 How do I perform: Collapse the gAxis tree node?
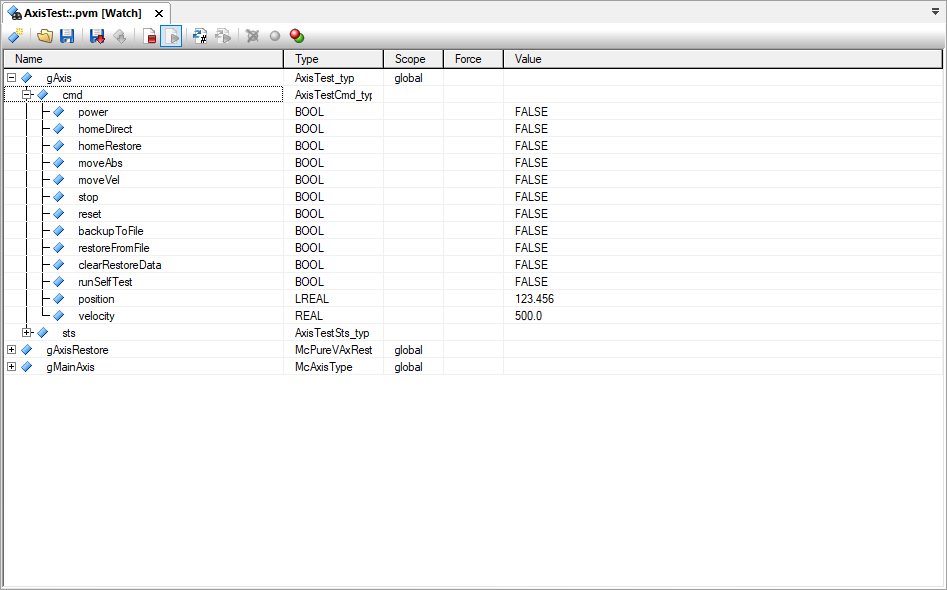[11, 78]
